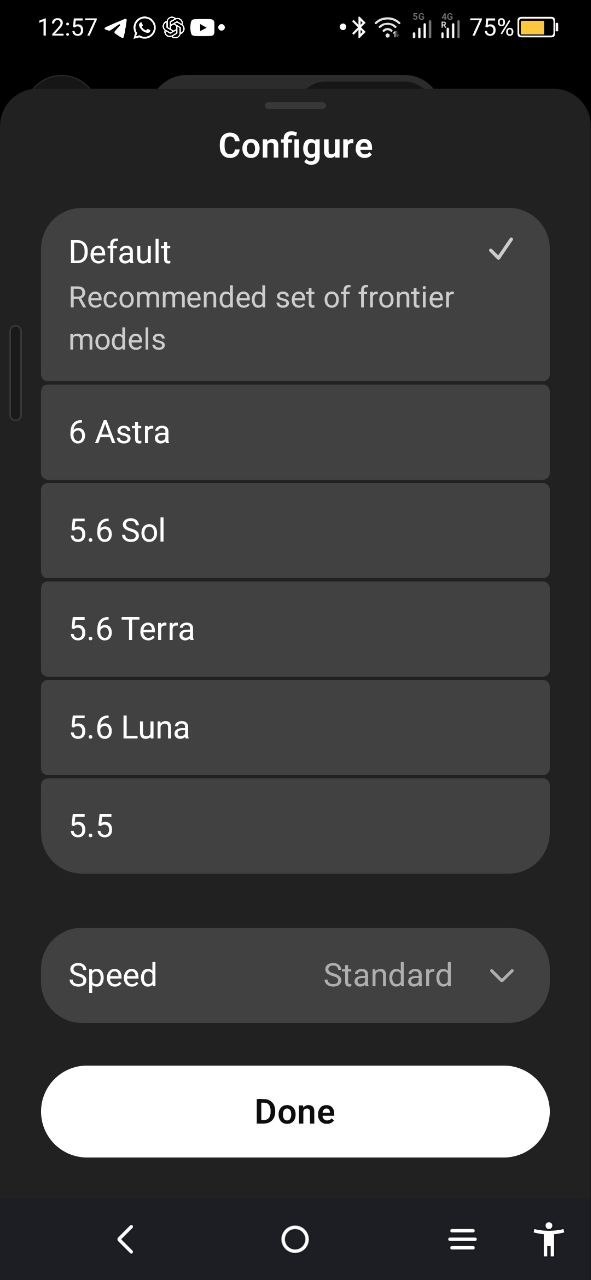Pick 5.6 Terra from model list
This screenshot has height=1280, width=591.
(295, 629)
